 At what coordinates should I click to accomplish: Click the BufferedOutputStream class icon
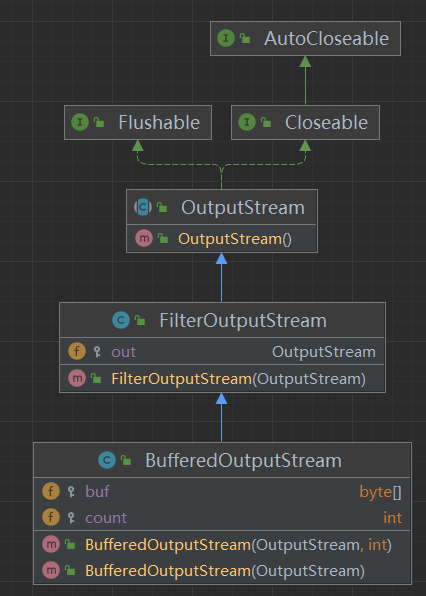point(107,460)
